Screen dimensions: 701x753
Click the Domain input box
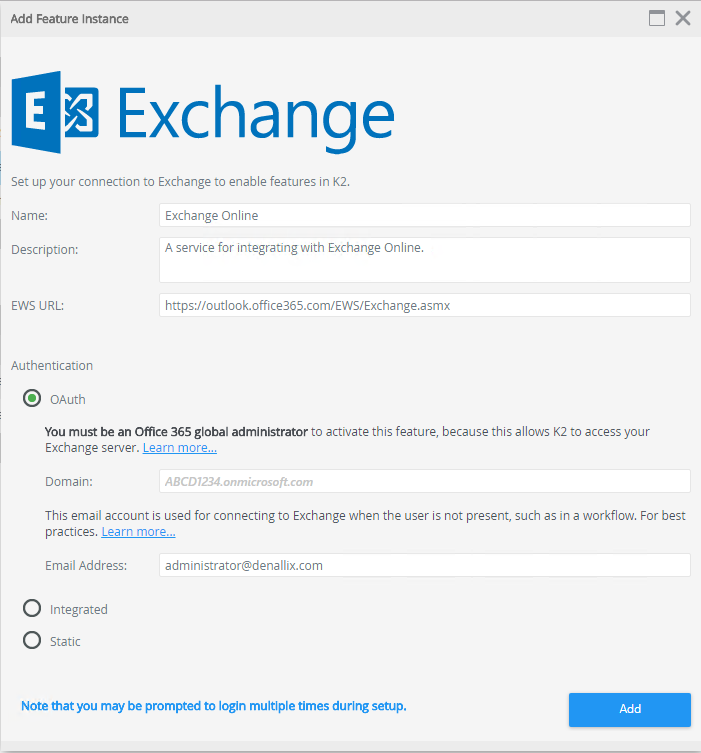[424, 481]
